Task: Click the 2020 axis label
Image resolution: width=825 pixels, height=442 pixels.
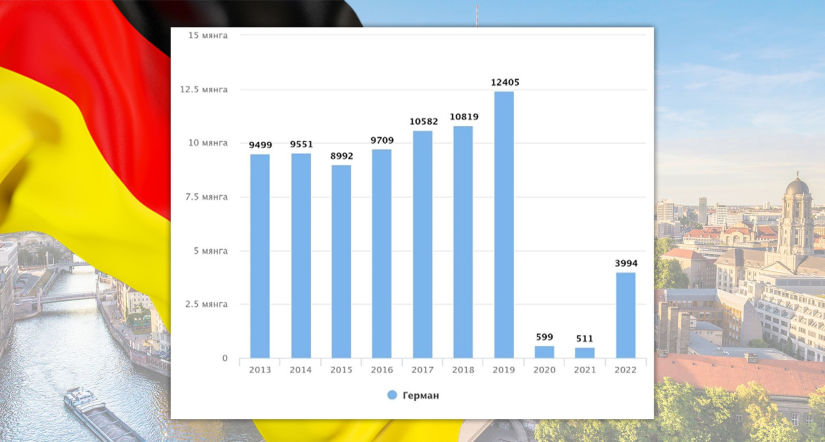Action: [x=545, y=370]
